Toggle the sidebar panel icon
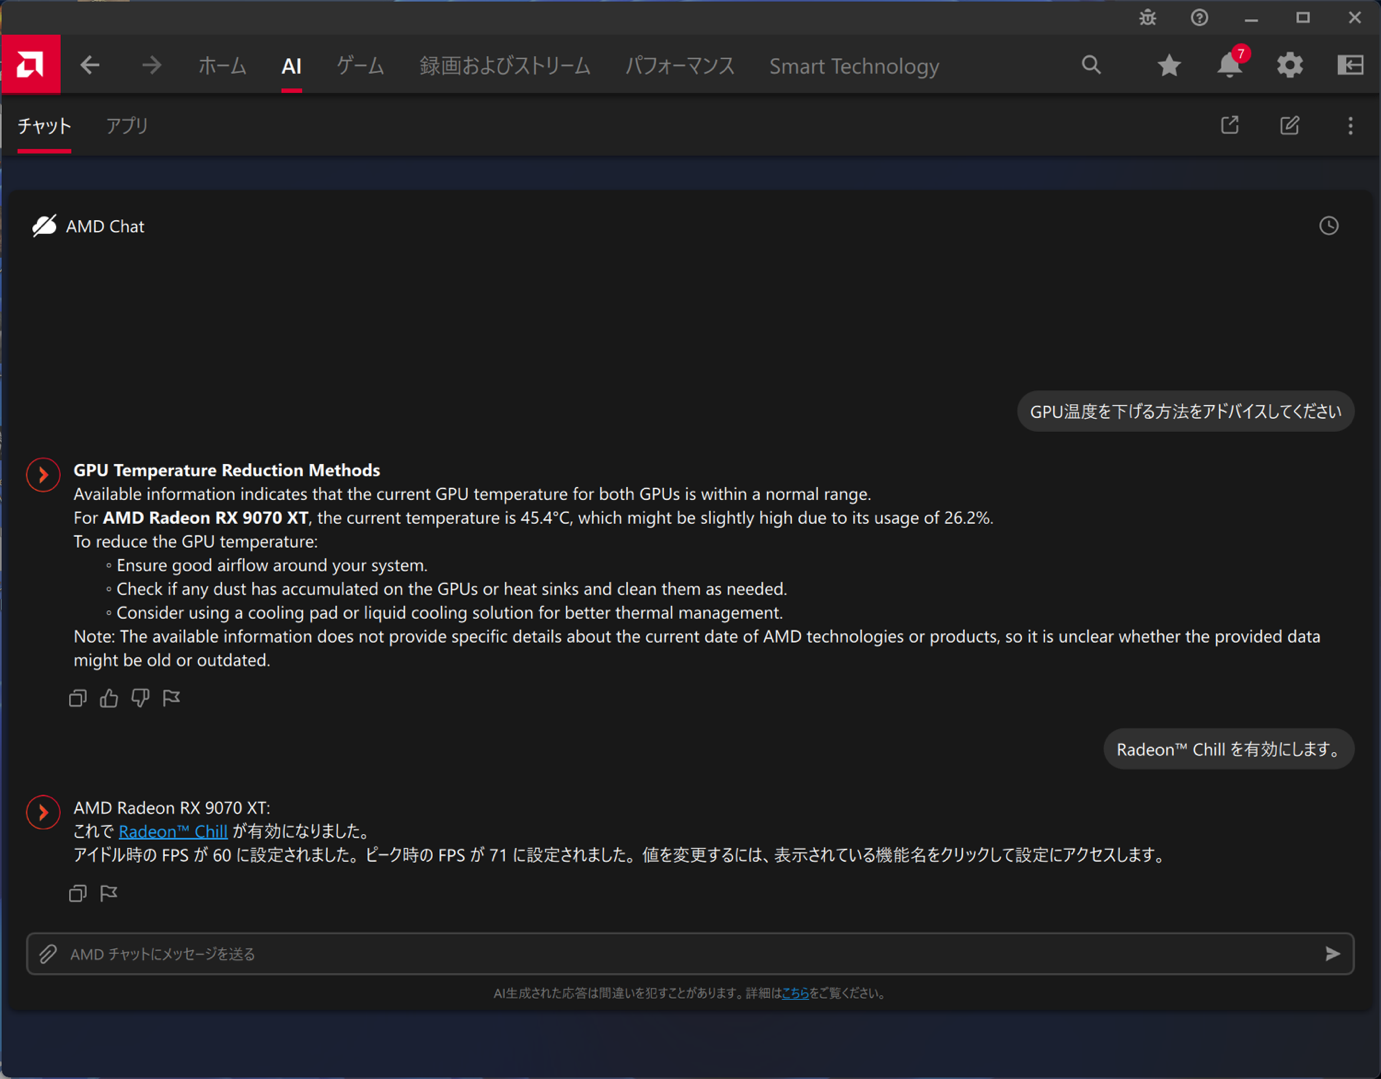Image resolution: width=1381 pixels, height=1079 pixels. 1350,66
